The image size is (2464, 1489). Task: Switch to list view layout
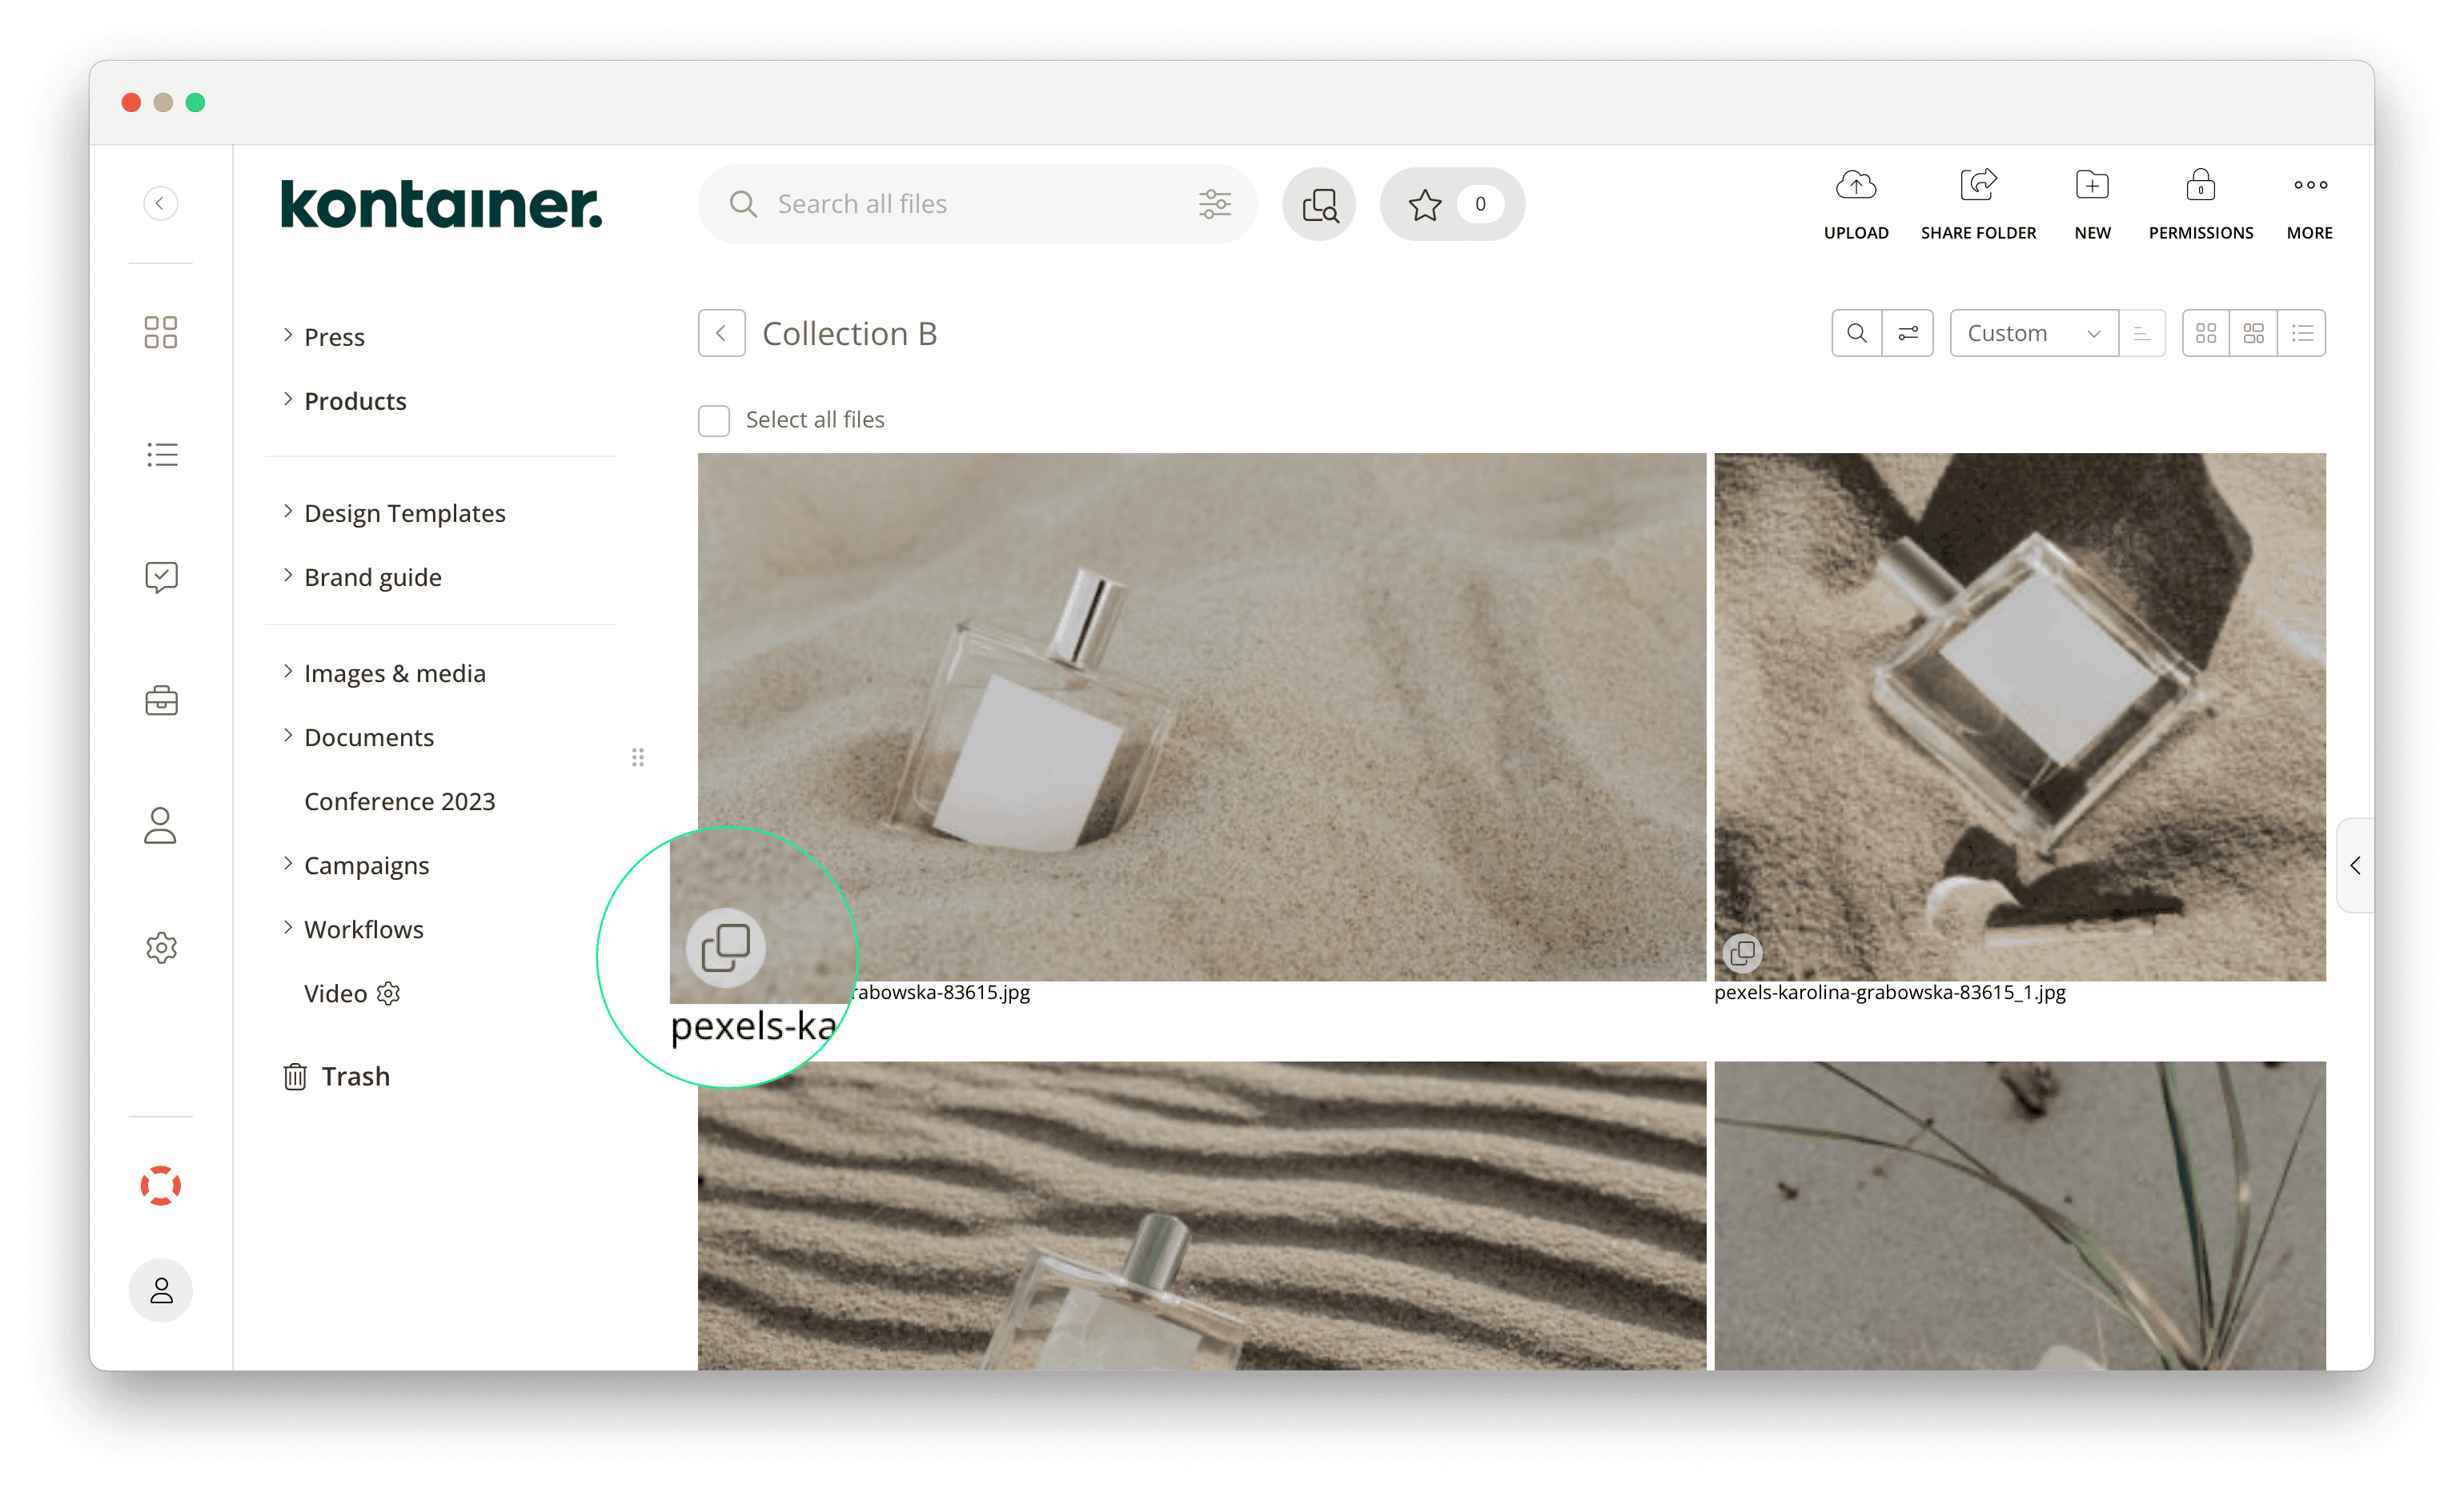(x=2302, y=333)
